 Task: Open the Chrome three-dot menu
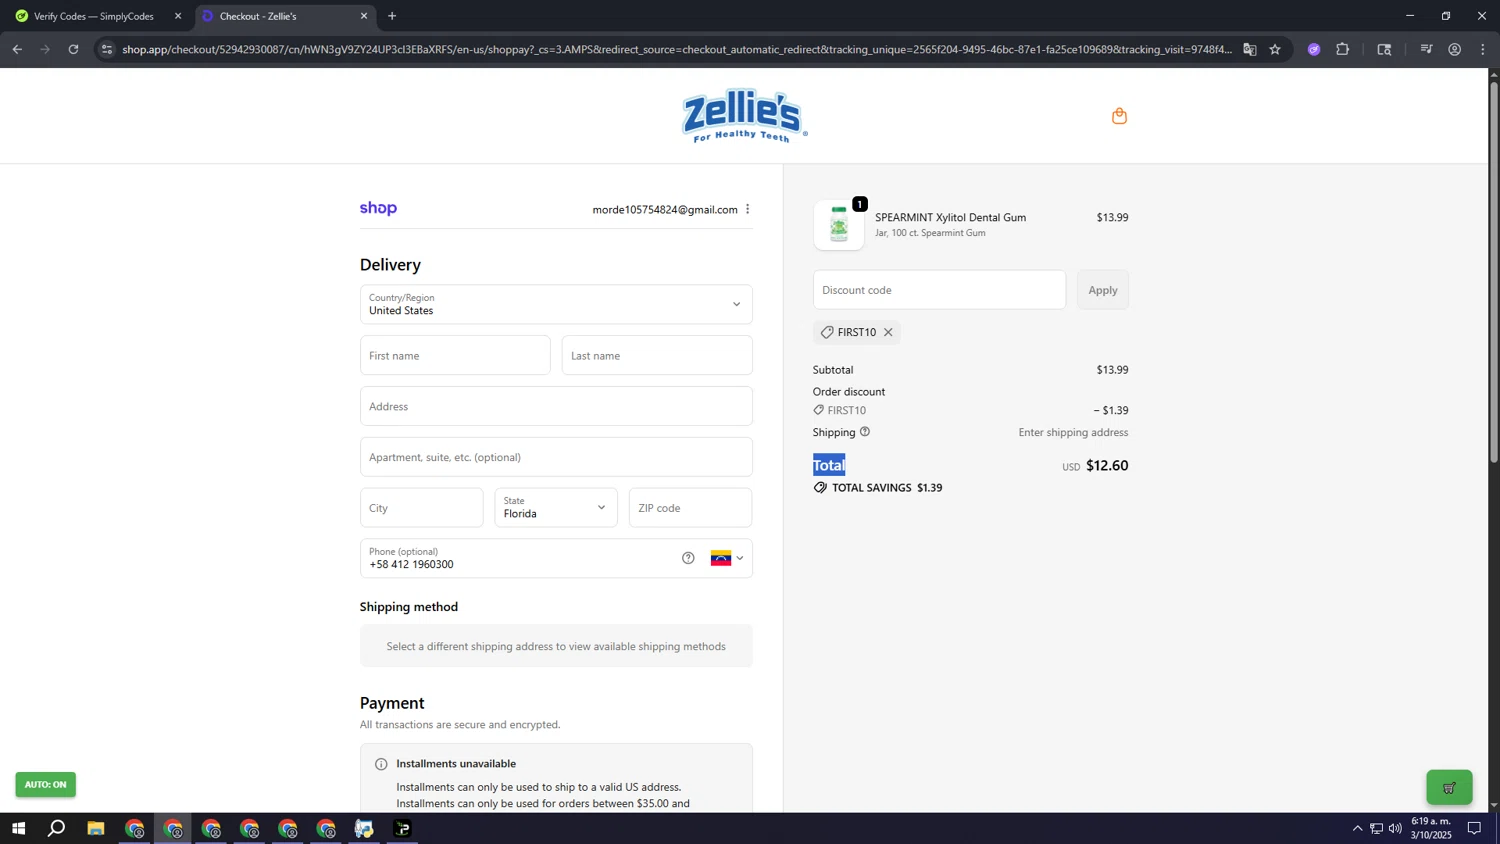pyautogui.click(x=1483, y=49)
